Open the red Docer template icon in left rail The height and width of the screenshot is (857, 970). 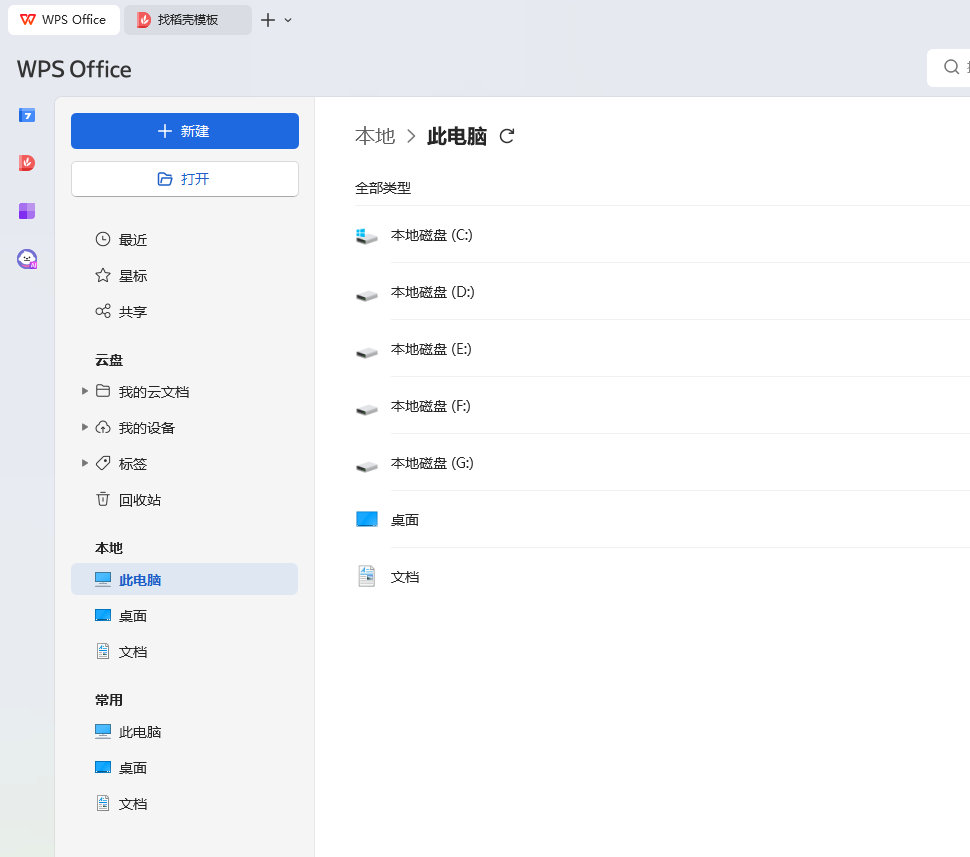click(27, 163)
